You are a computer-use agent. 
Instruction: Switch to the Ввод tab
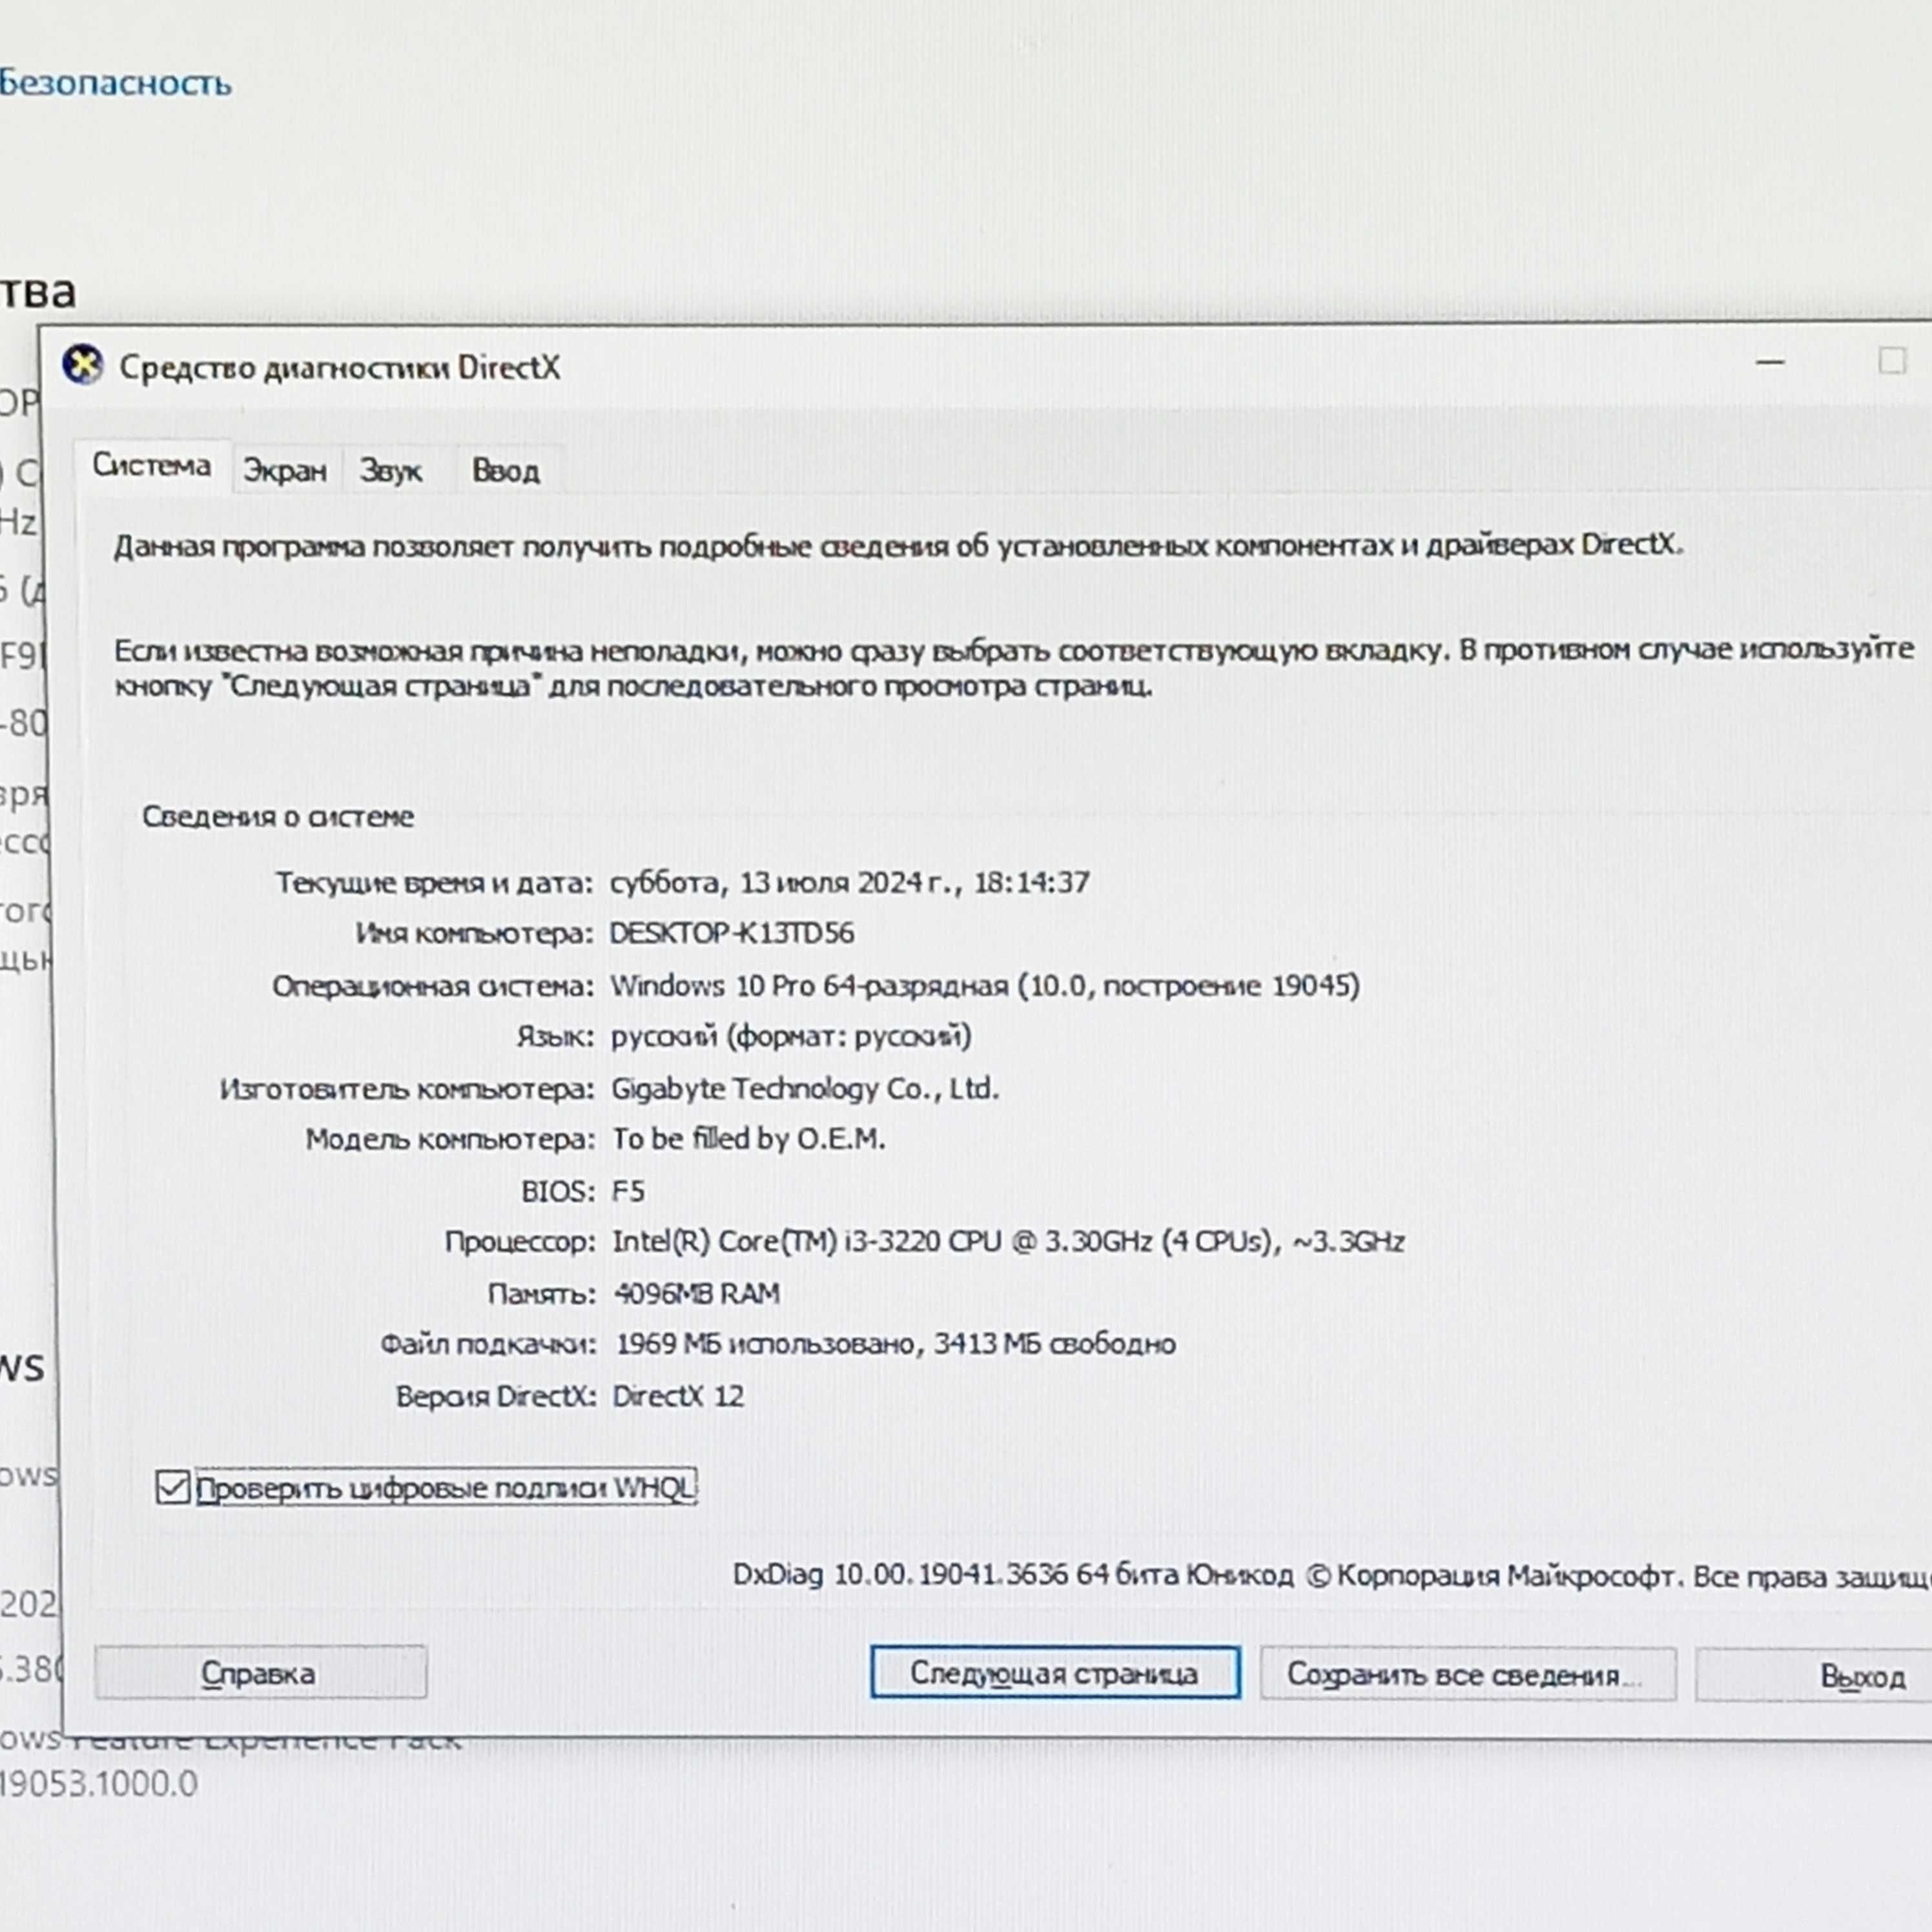click(x=506, y=470)
